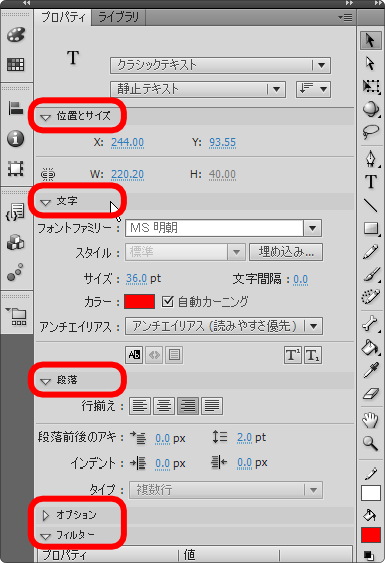Image resolution: width=385 pixels, height=563 pixels.
Task: Select the Bone tool
Action: [x=371, y=324]
